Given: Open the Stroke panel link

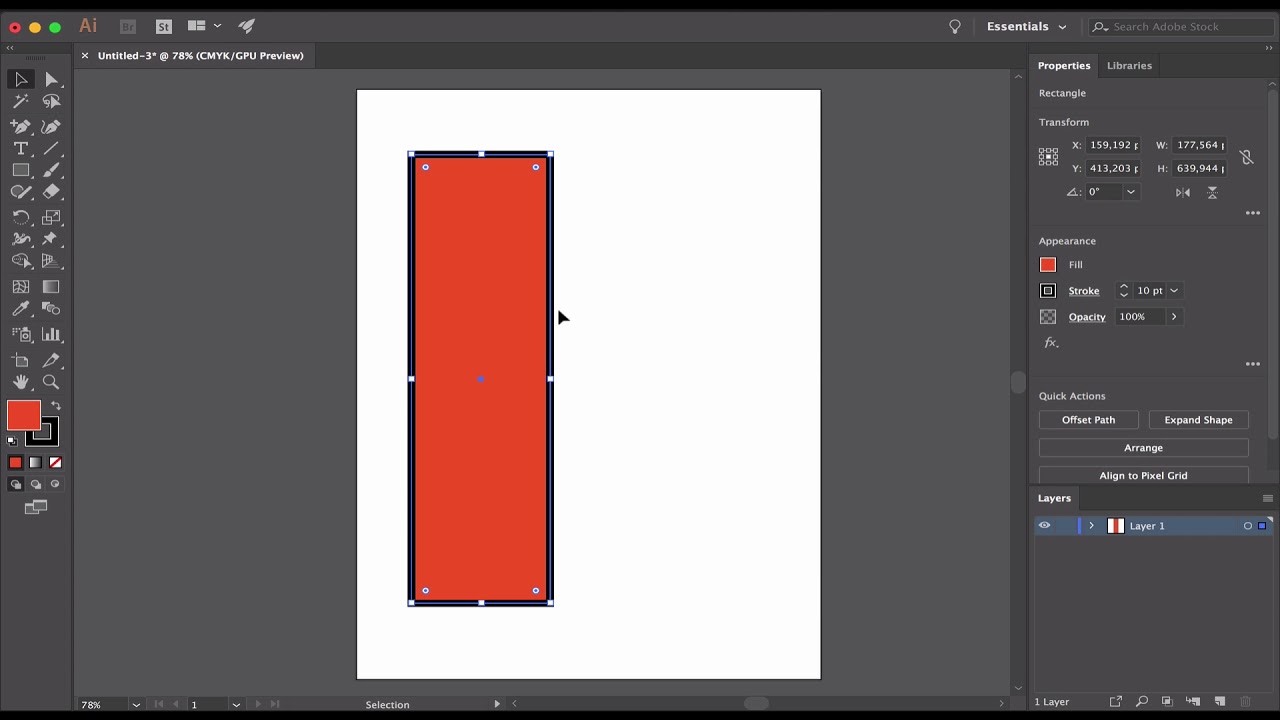Looking at the screenshot, I should point(1083,291).
